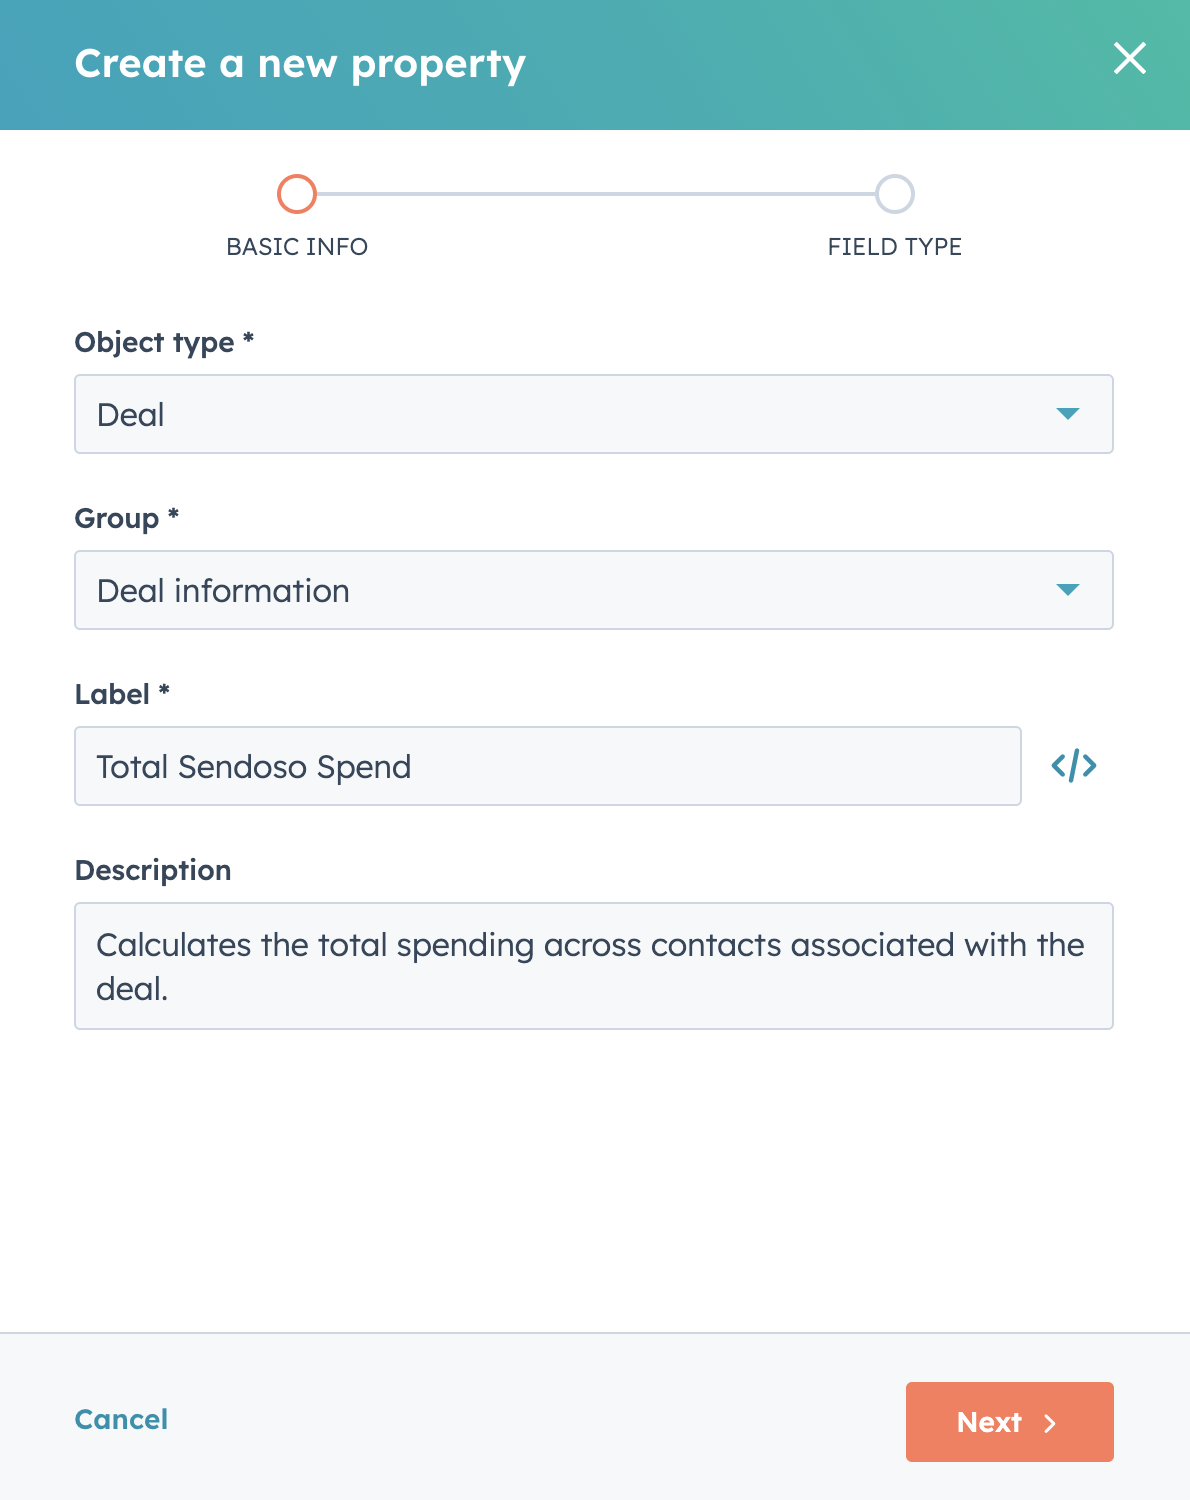Select the Basic Info step circle
The width and height of the screenshot is (1190, 1500).
[x=297, y=194]
